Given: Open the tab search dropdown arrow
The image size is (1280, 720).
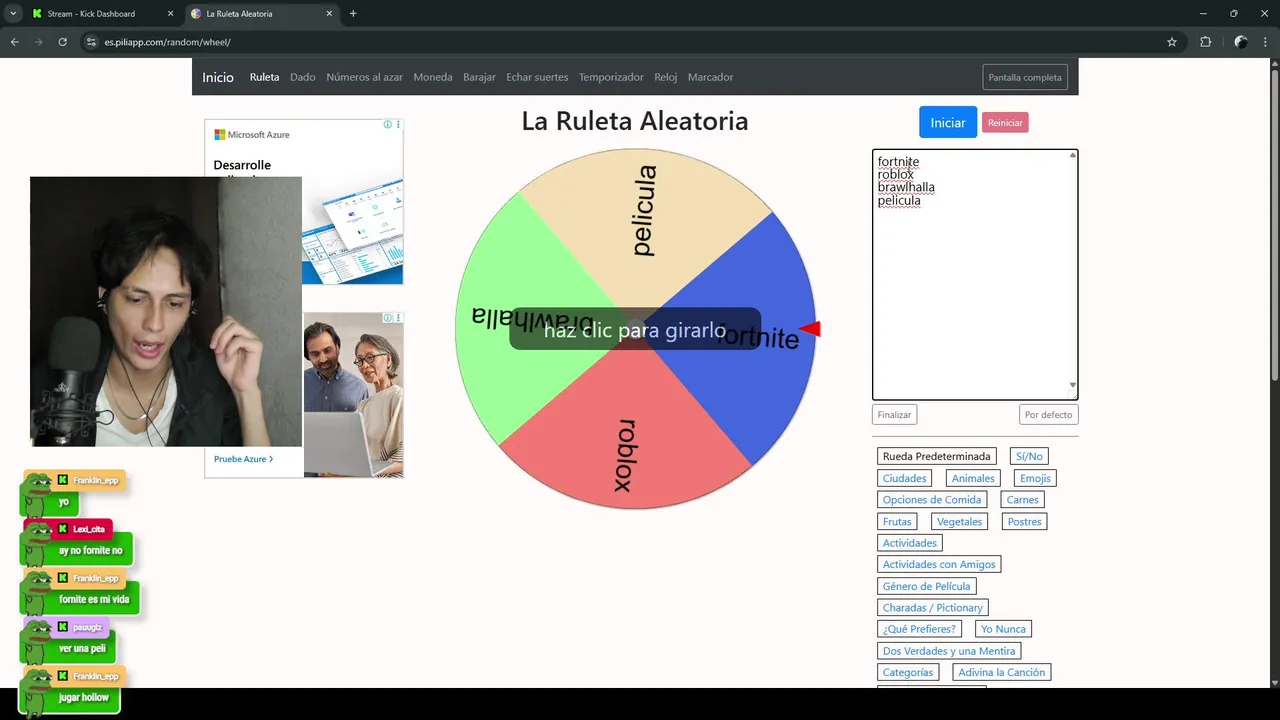Looking at the screenshot, I should 13,13.
